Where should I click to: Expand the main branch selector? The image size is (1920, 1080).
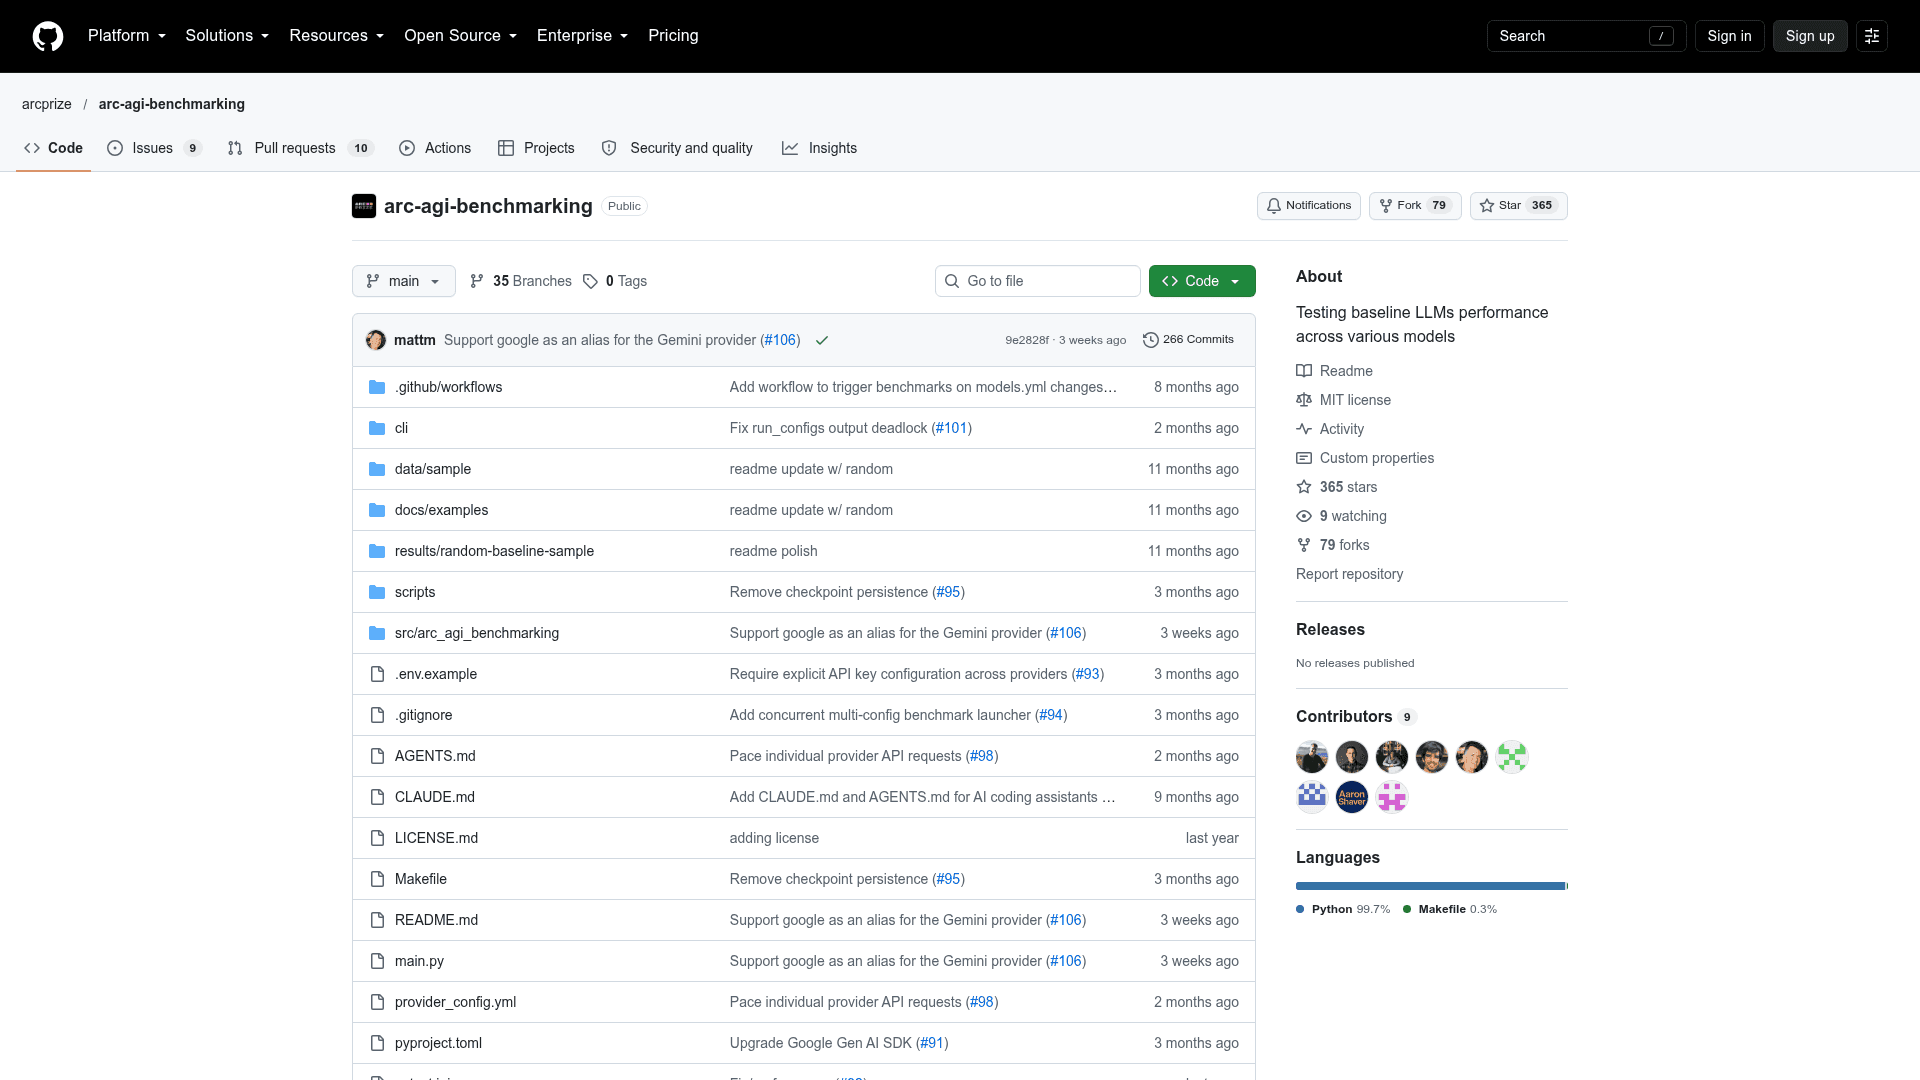(404, 281)
